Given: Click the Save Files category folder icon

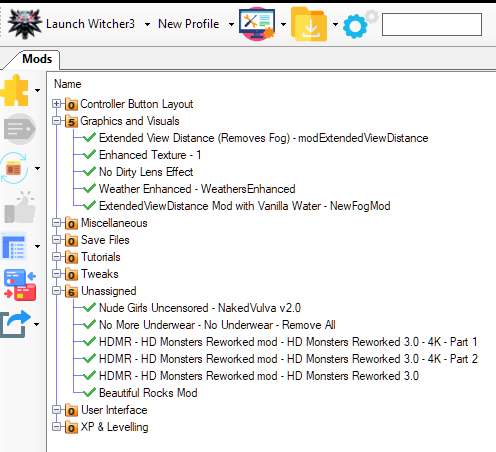Looking at the screenshot, I should click(x=71, y=240).
